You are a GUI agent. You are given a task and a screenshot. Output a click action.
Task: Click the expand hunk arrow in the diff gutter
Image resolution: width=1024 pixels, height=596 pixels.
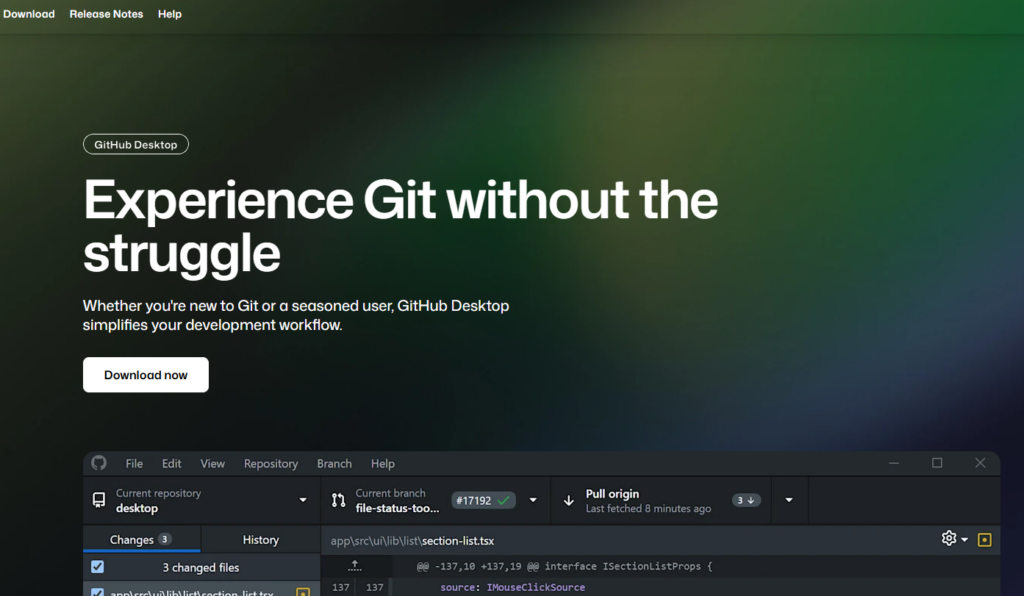(354, 566)
